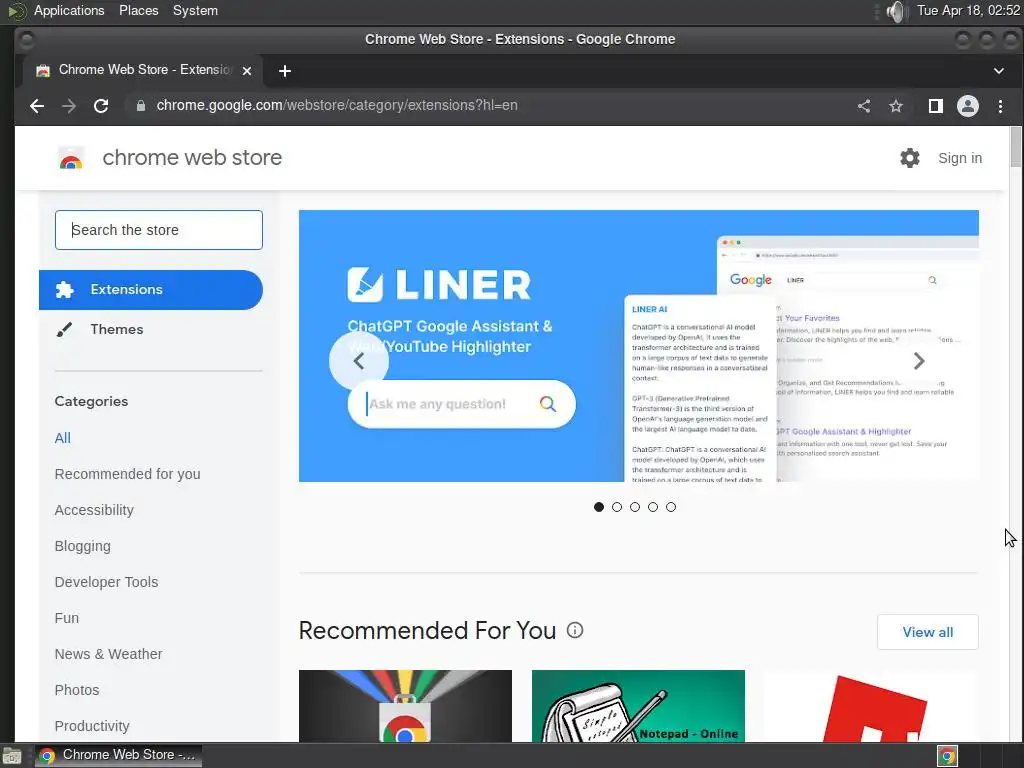Viewport: 1024px width, 768px height.
Task: Open the web store settings gear
Action: click(x=910, y=158)
